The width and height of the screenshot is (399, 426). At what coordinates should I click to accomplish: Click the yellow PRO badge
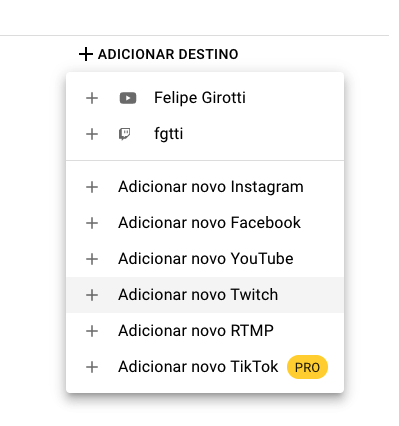307,367
